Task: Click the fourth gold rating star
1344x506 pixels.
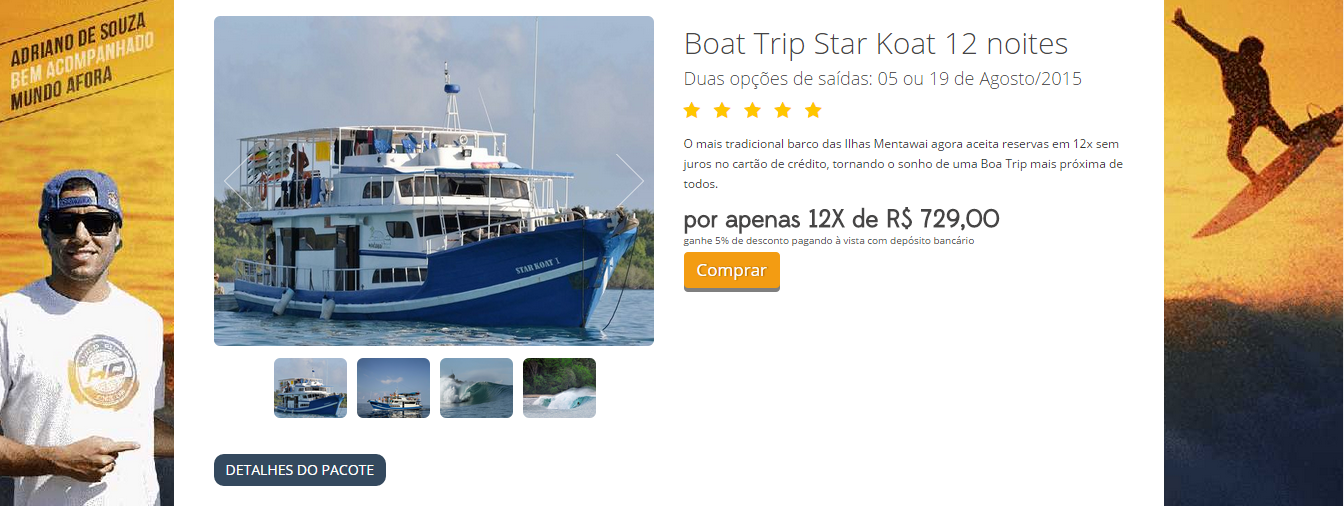Action: pos(783,110)
